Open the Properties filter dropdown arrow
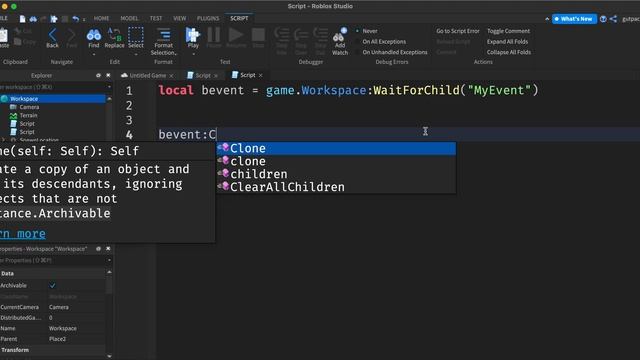The height and width of the screenshot is (360, 640). point(109,260)
